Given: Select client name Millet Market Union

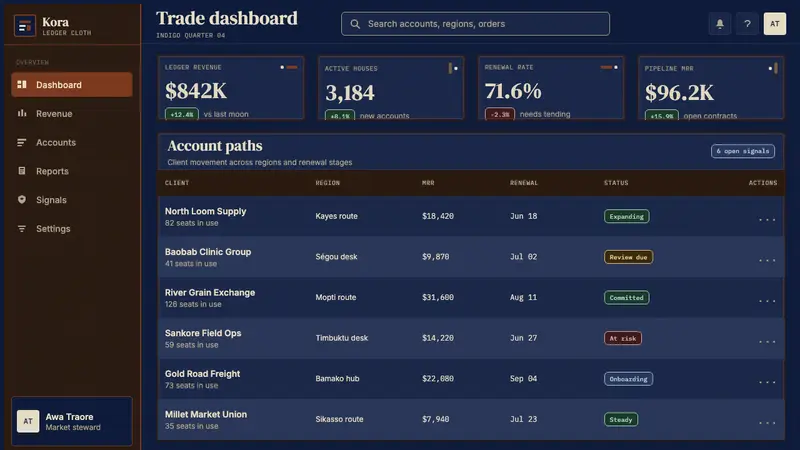Looking at the screenshot, I should 206,414.
